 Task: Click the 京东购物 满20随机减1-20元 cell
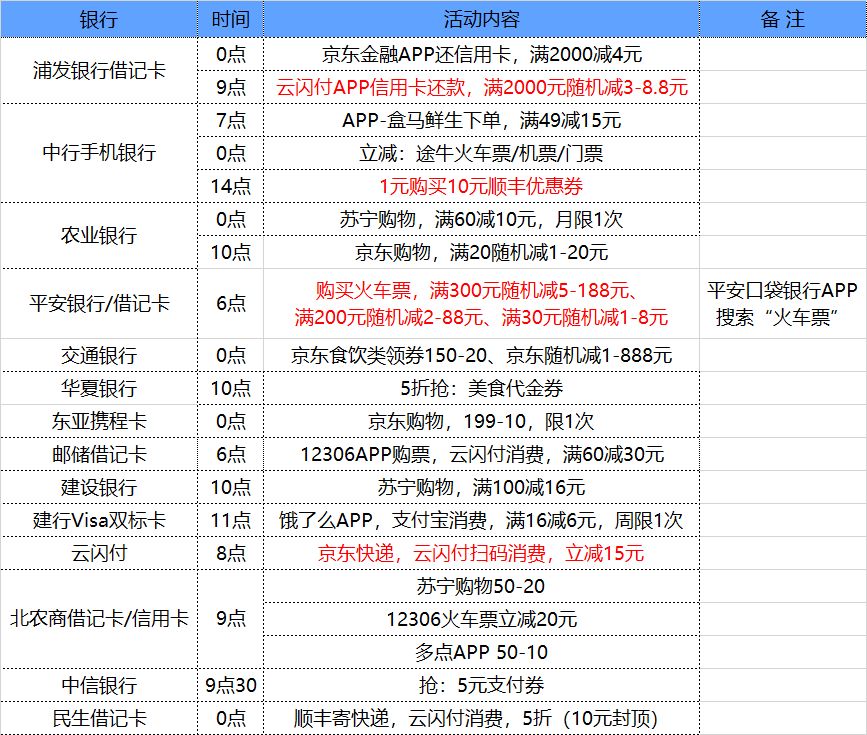tap(482, 253)
